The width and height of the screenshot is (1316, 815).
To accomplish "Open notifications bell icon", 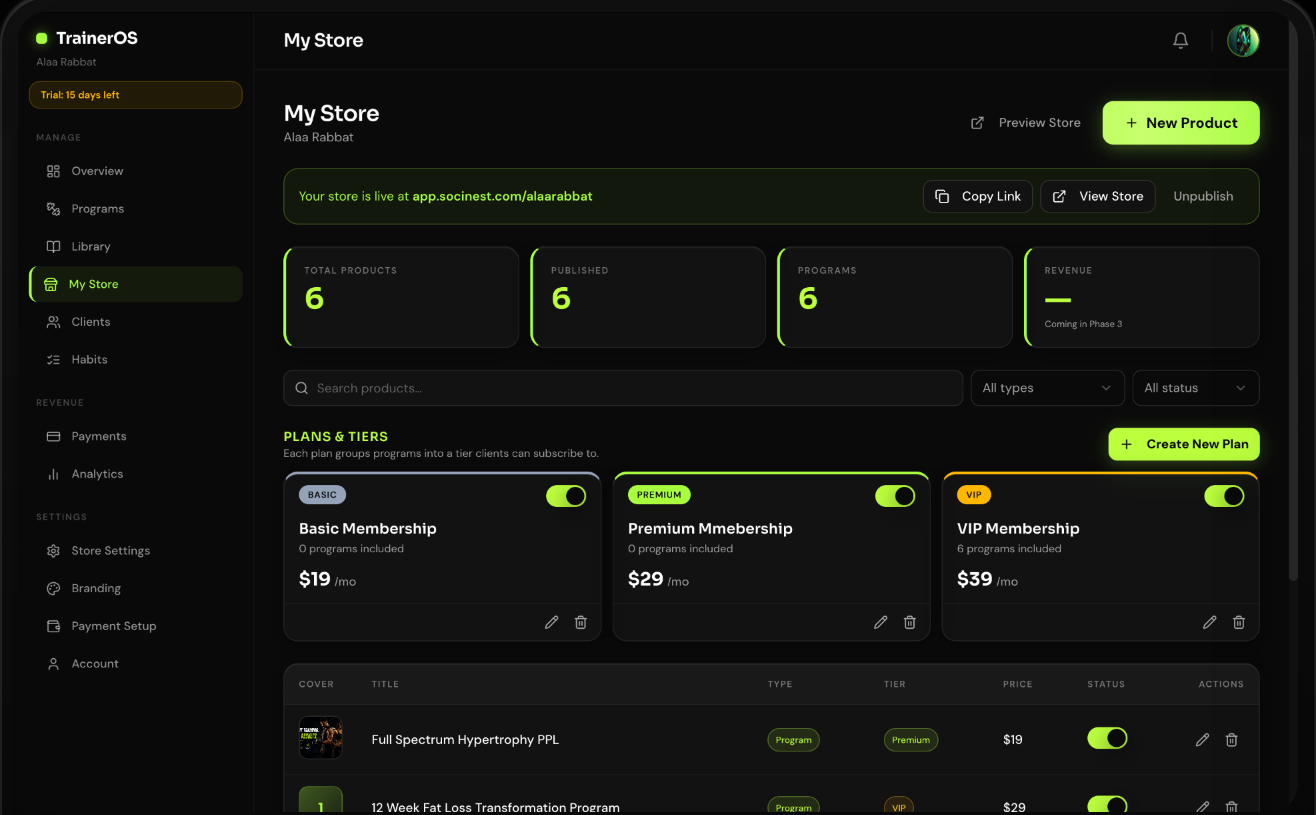I will point(1180,40).
